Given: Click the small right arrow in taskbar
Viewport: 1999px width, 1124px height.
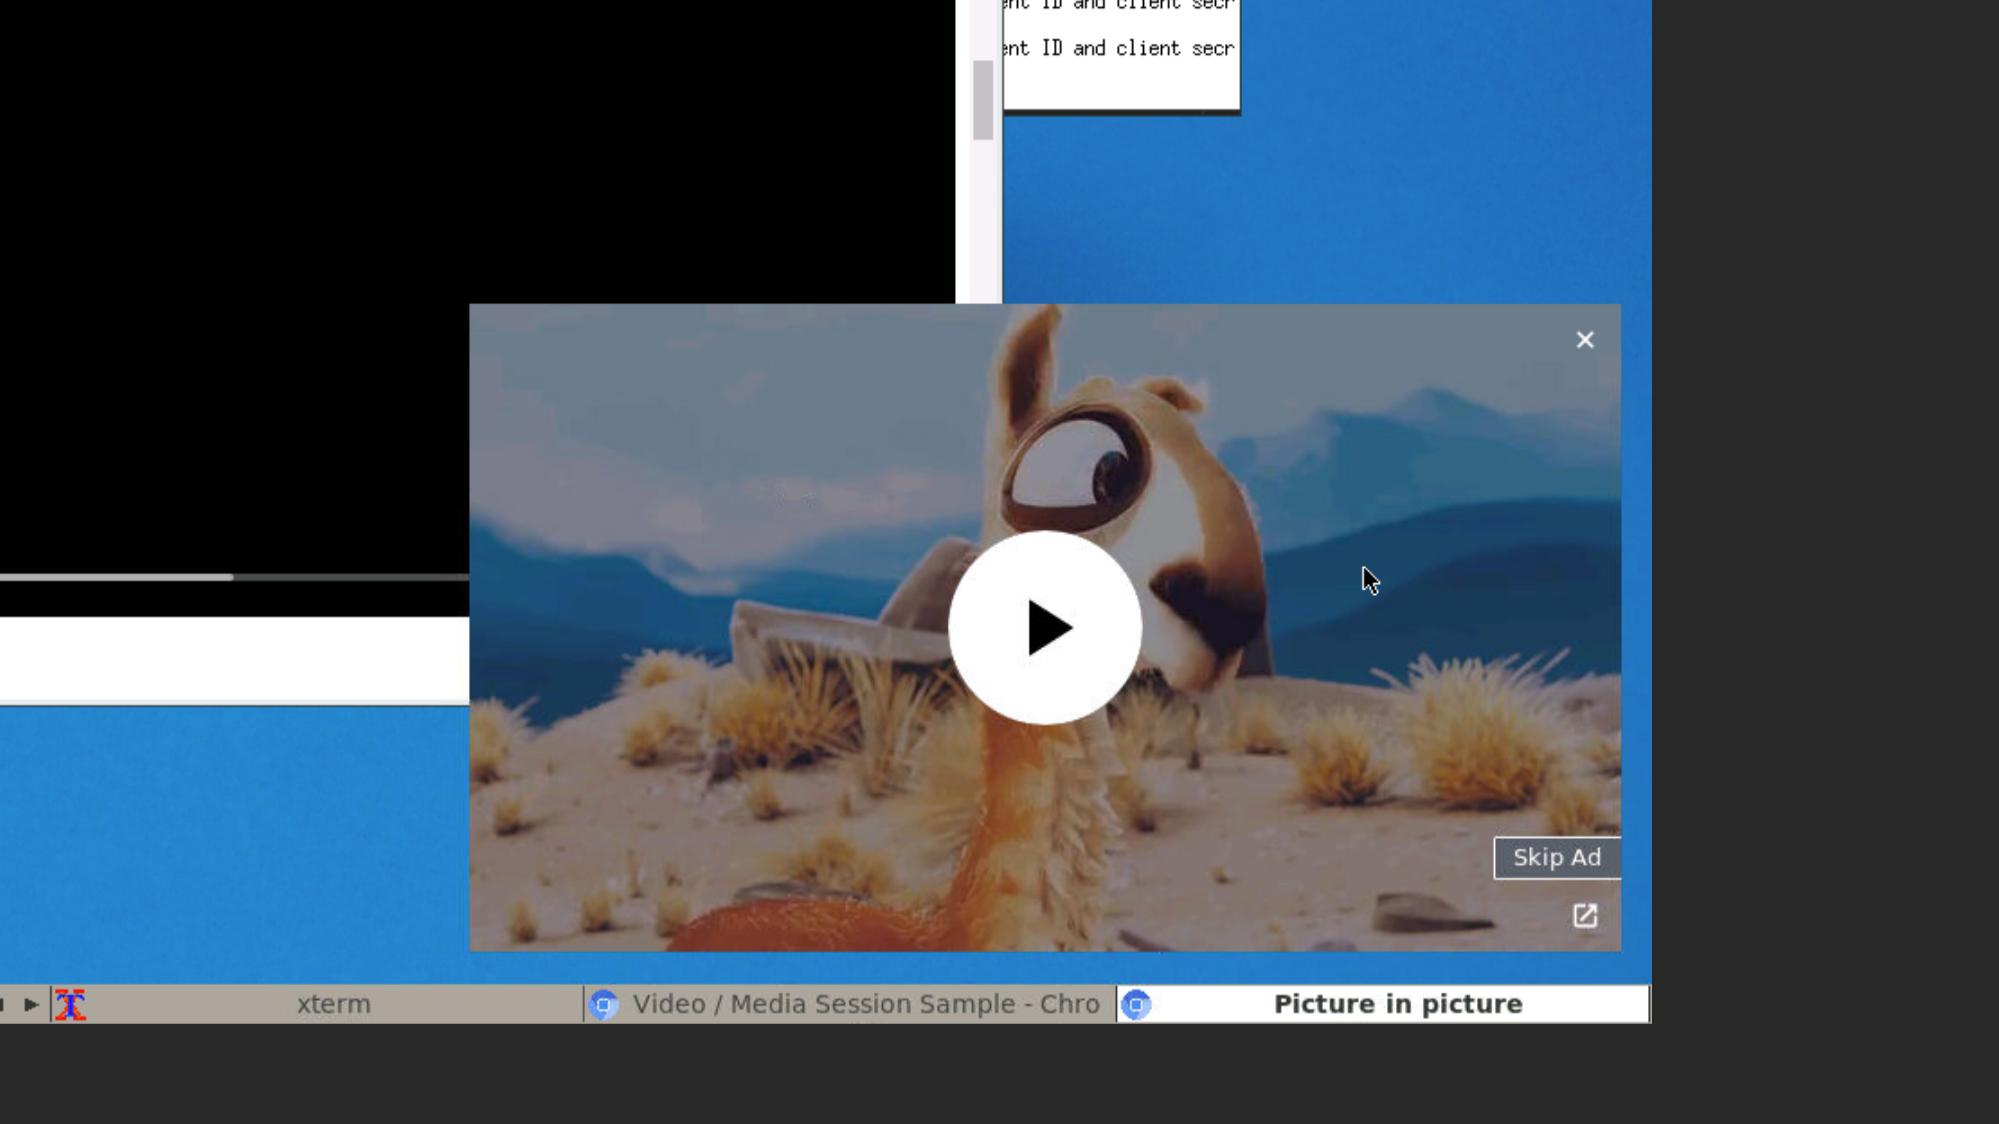Looking at the screenshot, I should coord(31,1004).
